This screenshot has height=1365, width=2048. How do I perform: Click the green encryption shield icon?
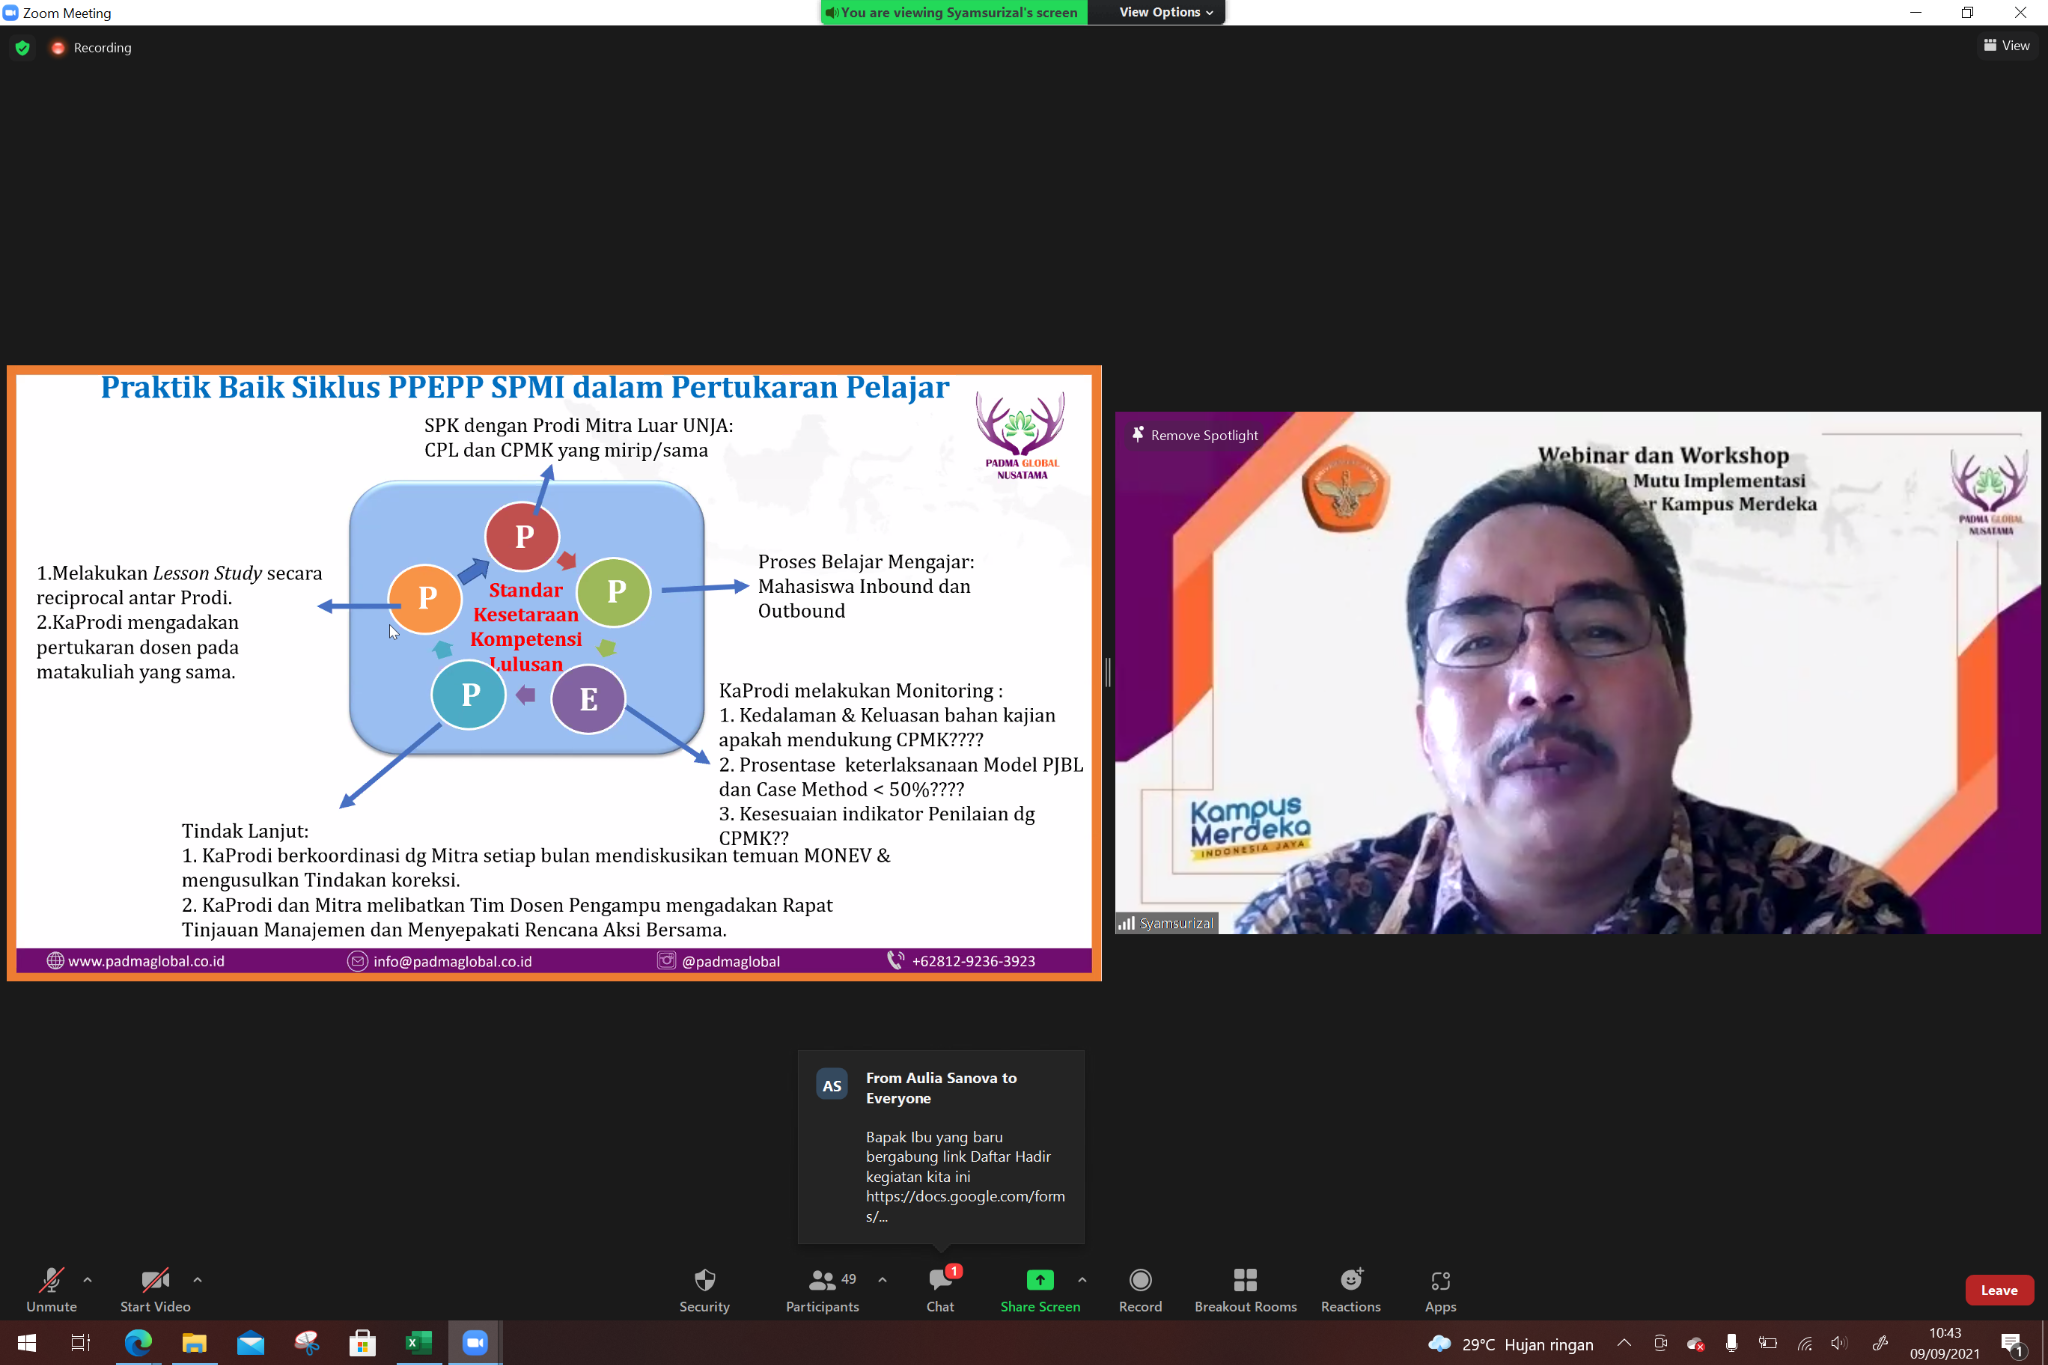(x=23, y=47)
